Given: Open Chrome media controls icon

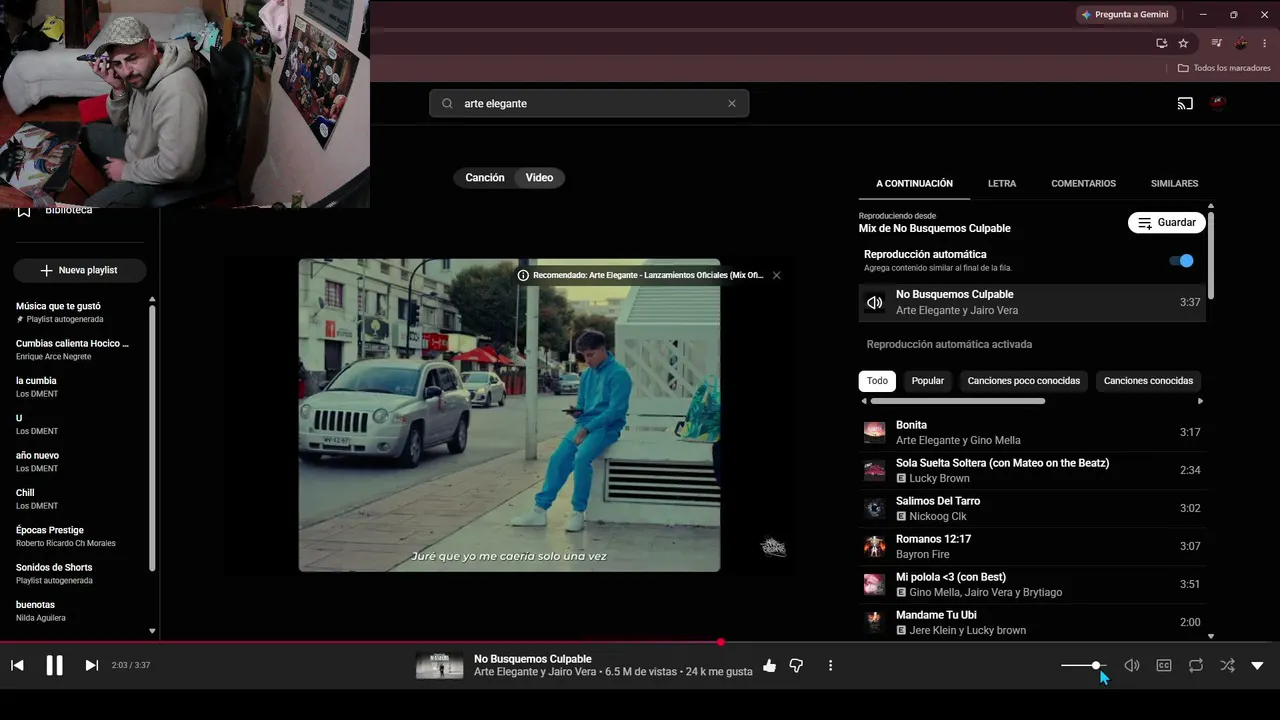Looking at the screenshot, I should coord(1216,43).
